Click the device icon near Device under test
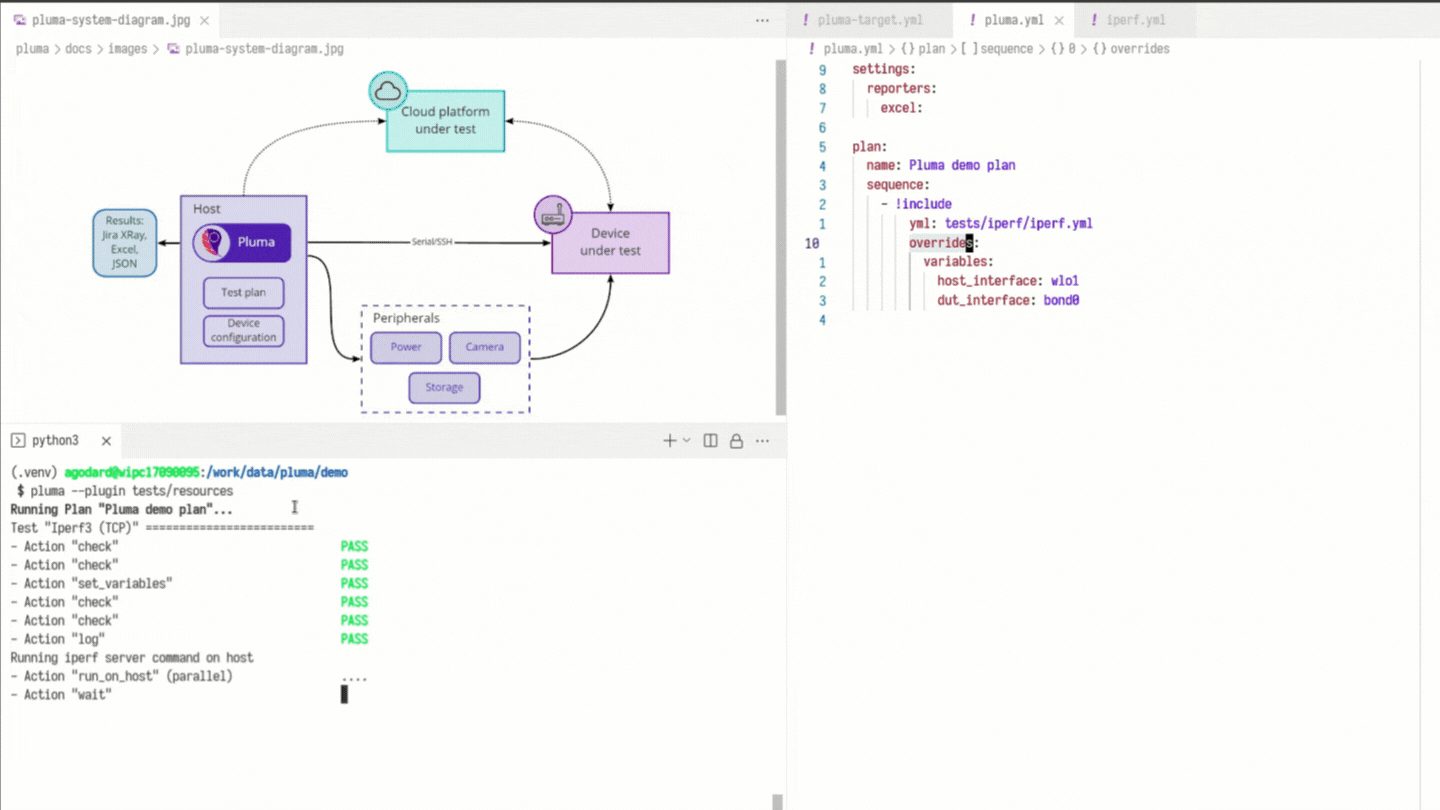Viewport: 1440px width, 810px height. click(x=553, y=215)
